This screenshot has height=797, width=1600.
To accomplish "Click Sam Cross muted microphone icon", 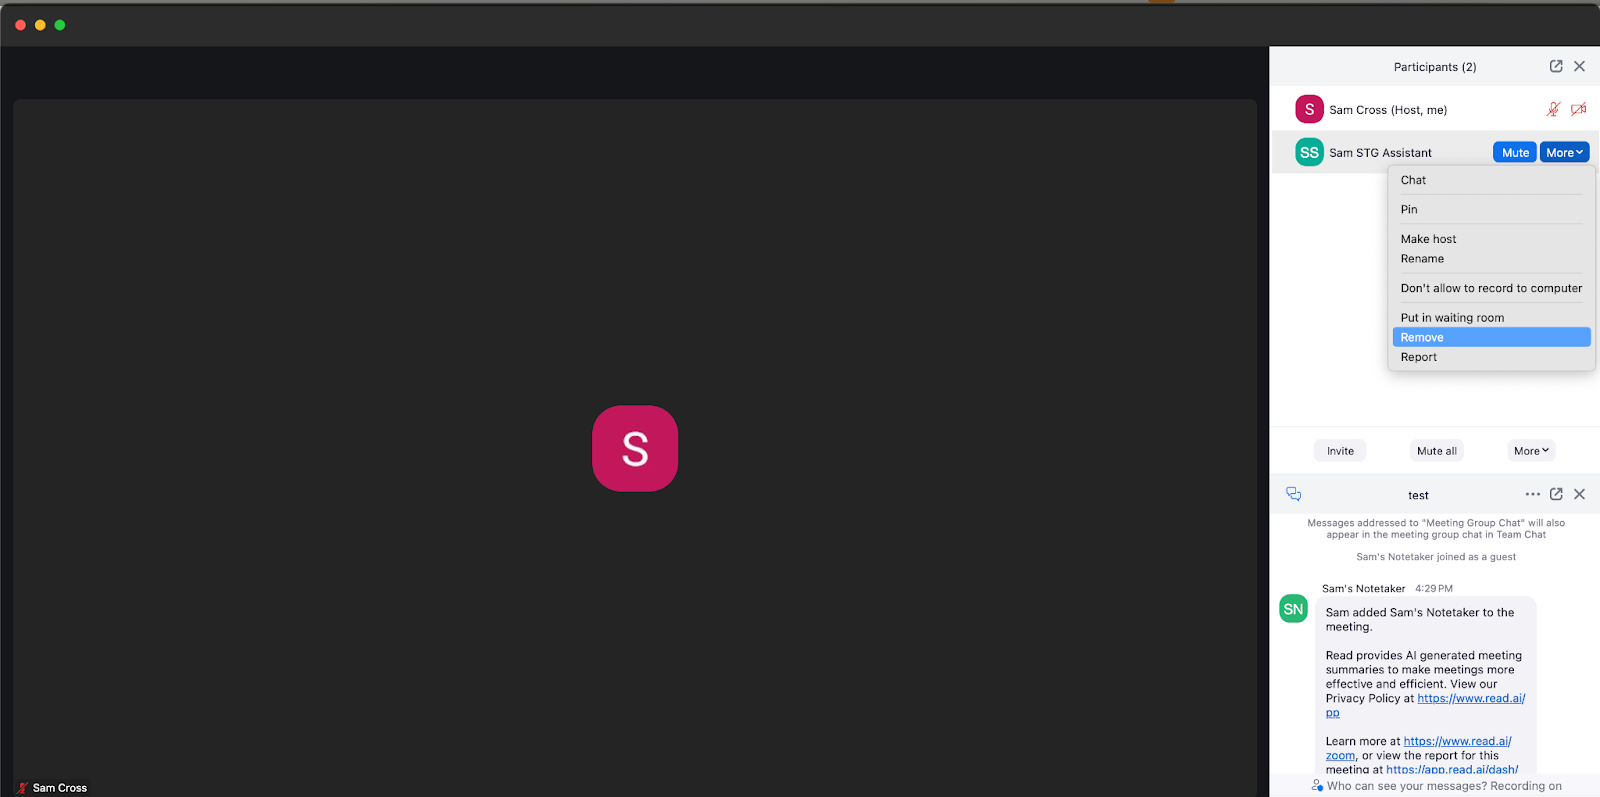I will click(x=1553, y=109).
